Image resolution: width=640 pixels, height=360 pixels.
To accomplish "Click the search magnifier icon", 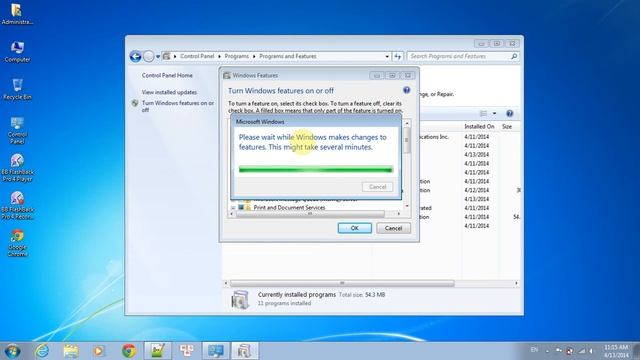I will click(514, 56).
